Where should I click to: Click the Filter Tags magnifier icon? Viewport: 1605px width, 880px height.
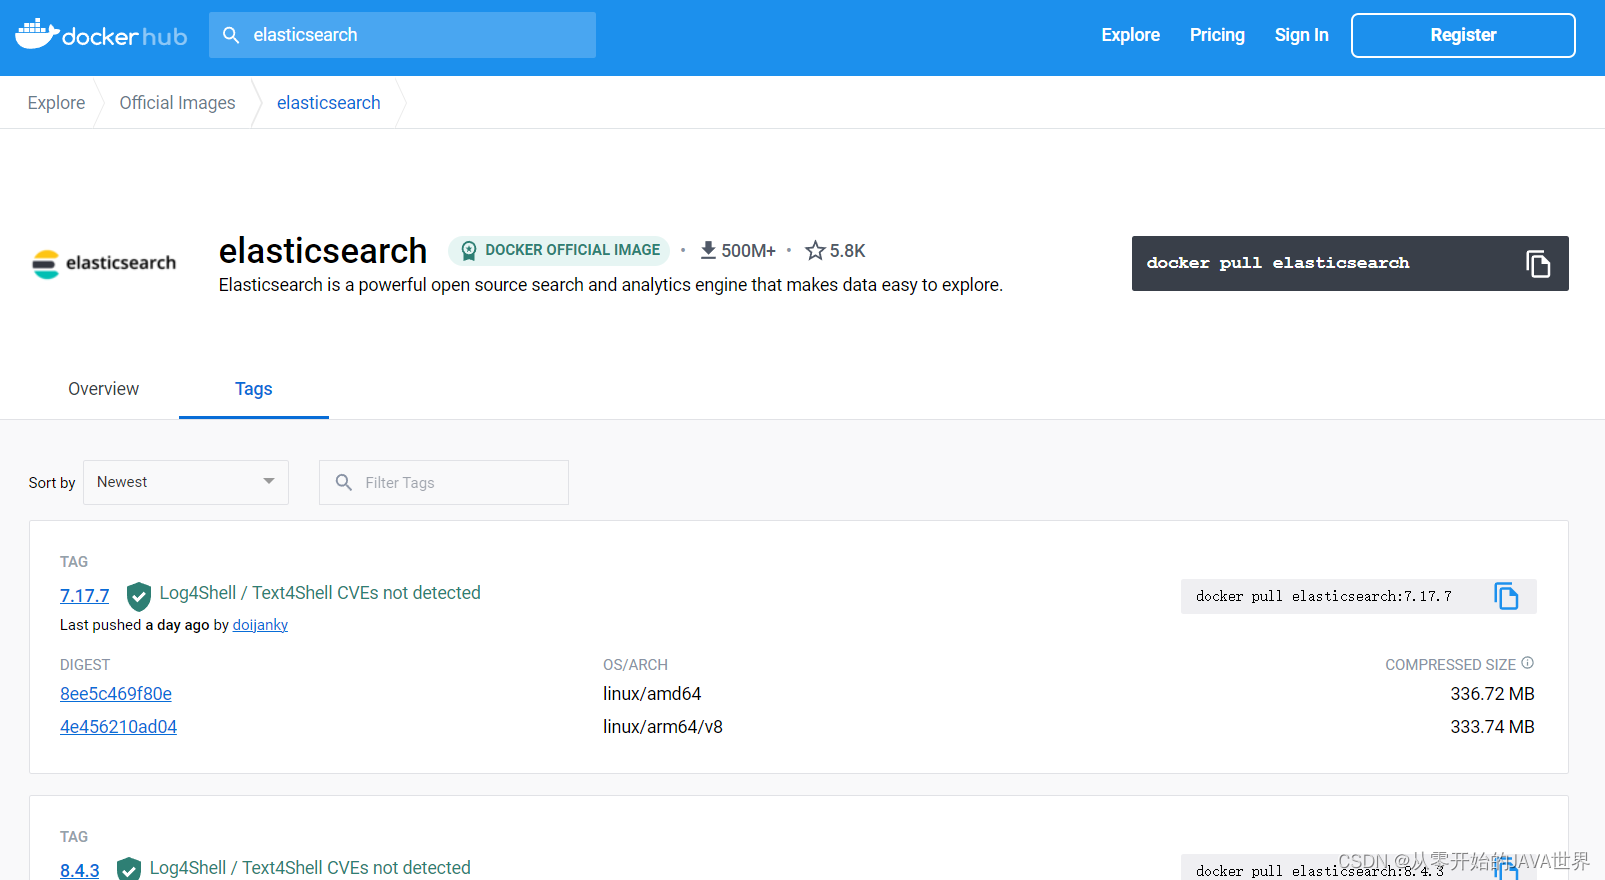(x=344, y=482)
